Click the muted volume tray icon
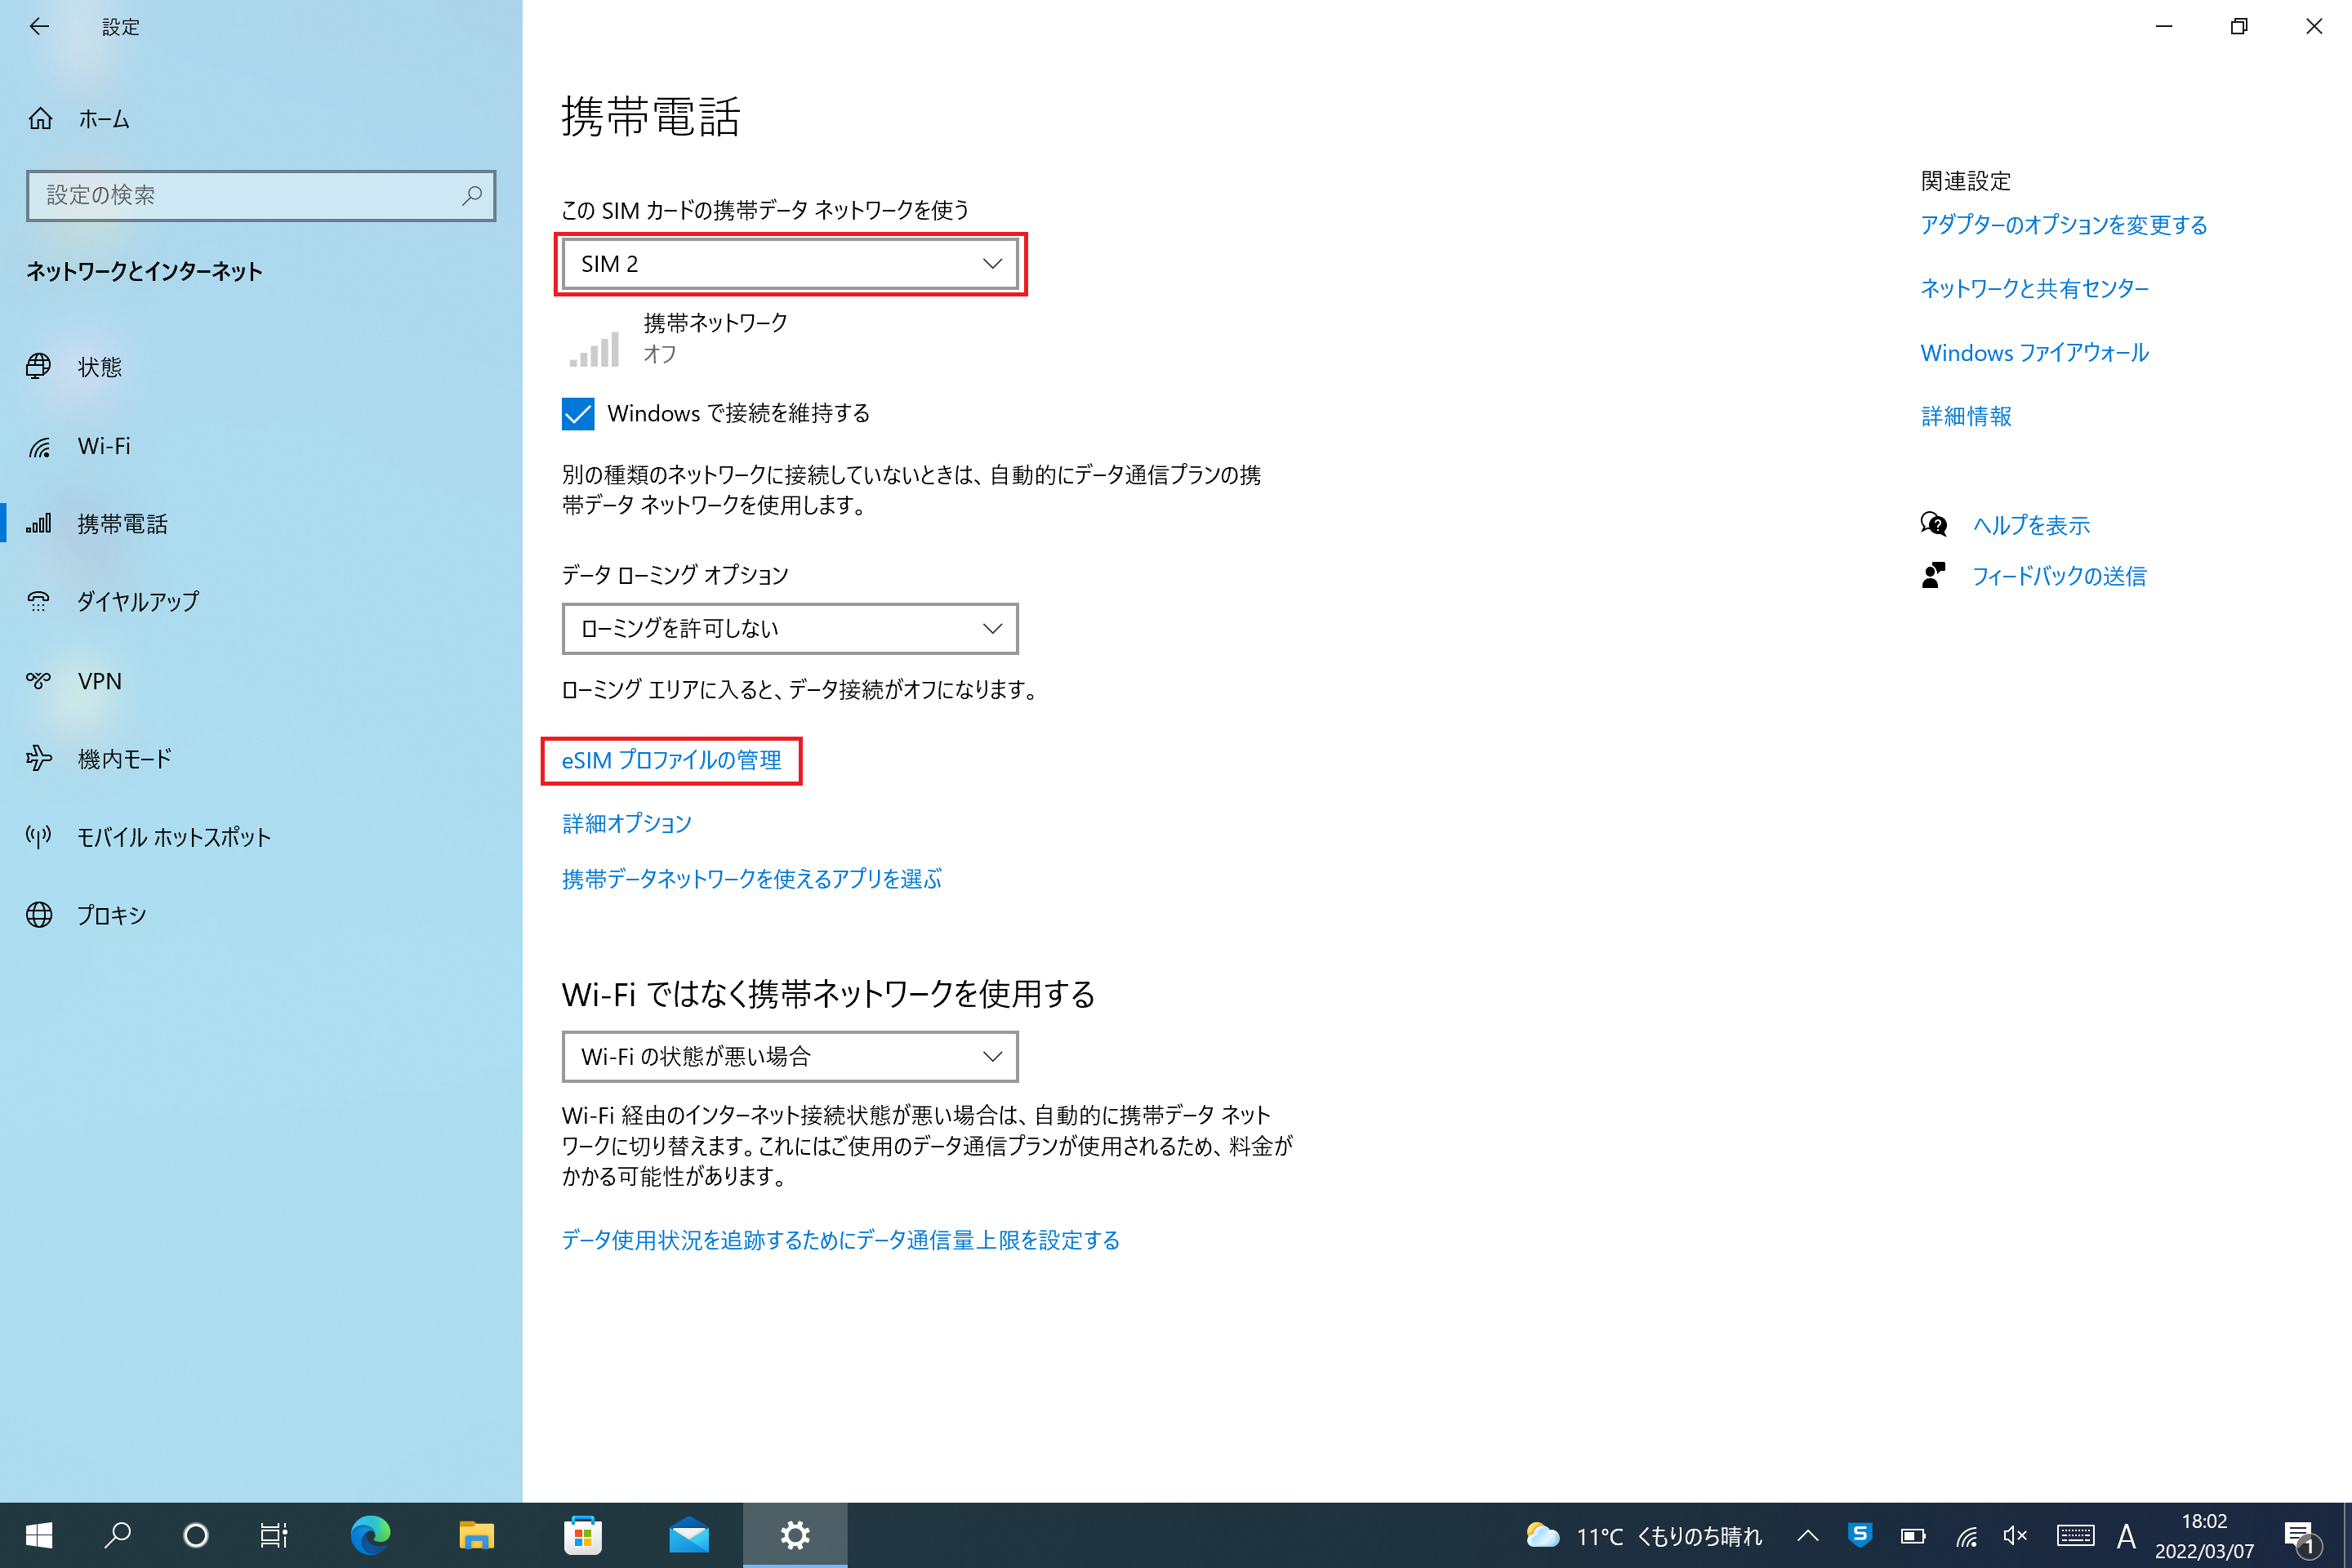This screenshot has width=2352, height=1568. [x=2016, y=1536]
